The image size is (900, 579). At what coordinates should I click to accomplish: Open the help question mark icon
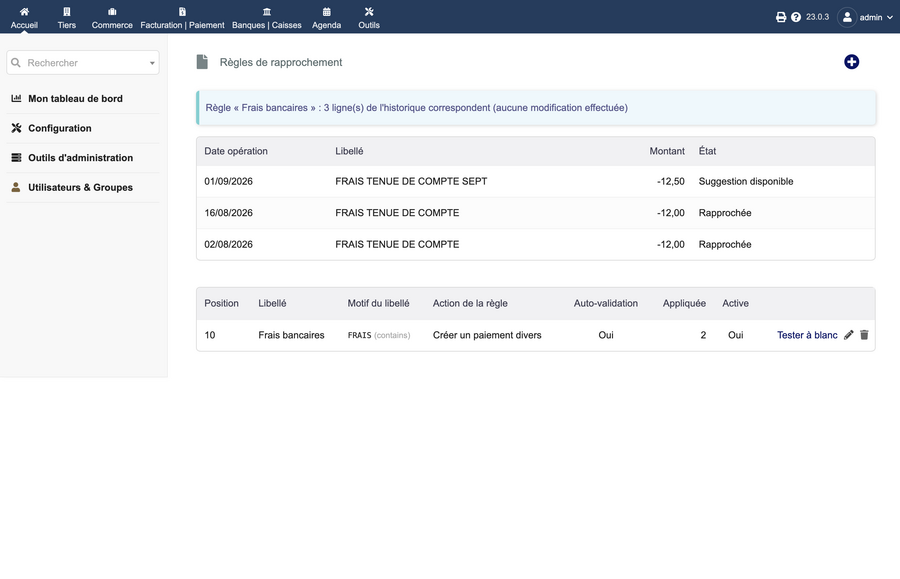796,17
